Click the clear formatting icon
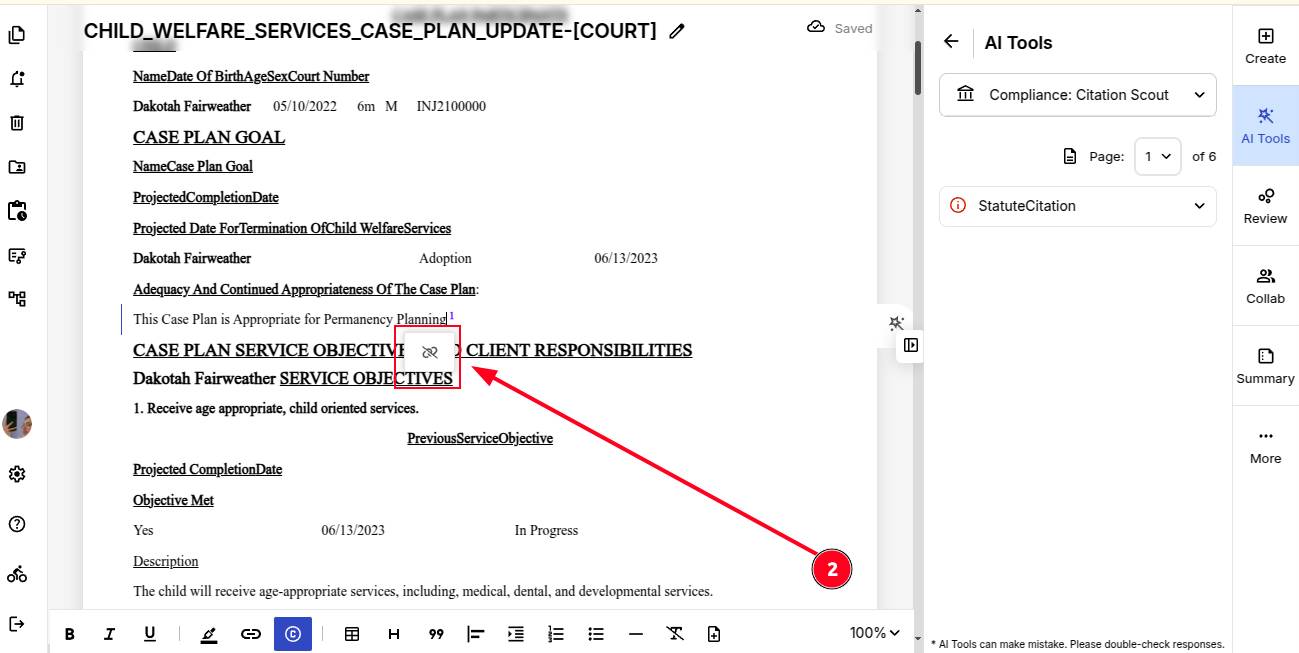This screenshot has width=1299, height=653. [x=675, y=634]
